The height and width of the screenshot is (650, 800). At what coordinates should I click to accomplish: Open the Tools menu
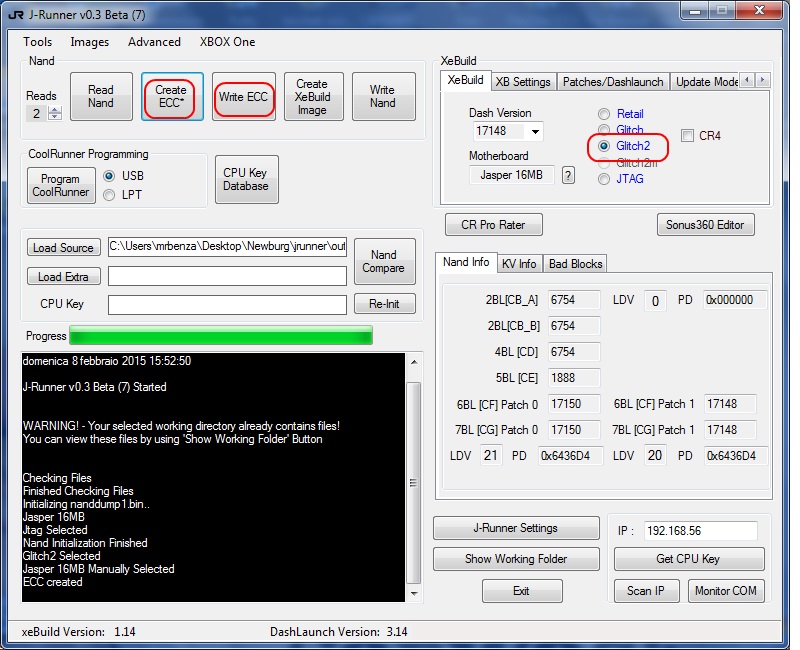[x=37, y=42]
